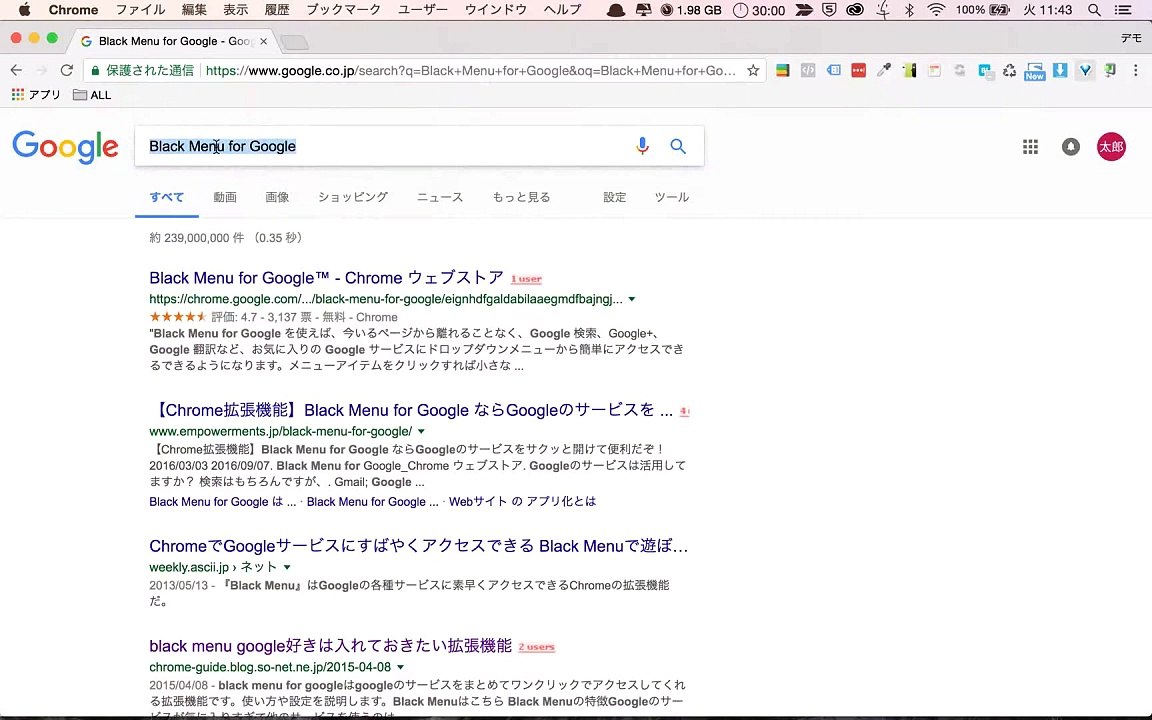Click the blue tag extension icon

833,71
